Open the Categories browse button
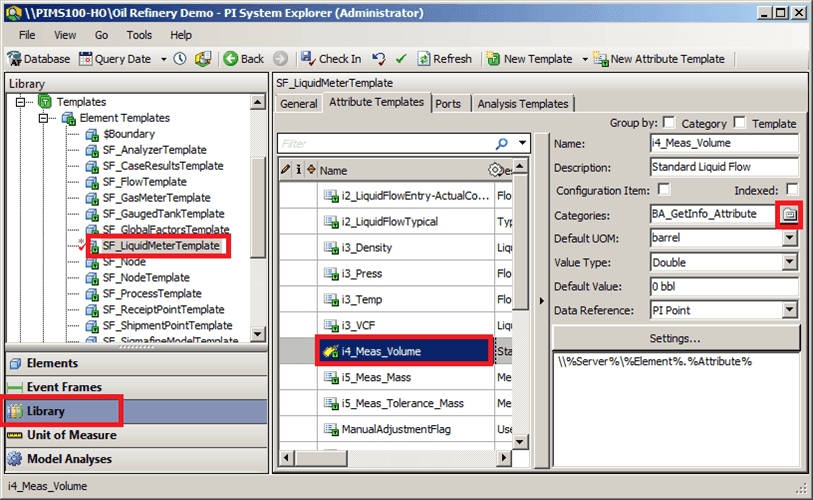Image resolution: width=813 pixels, height=500 pixels. [x=789, y=214]
